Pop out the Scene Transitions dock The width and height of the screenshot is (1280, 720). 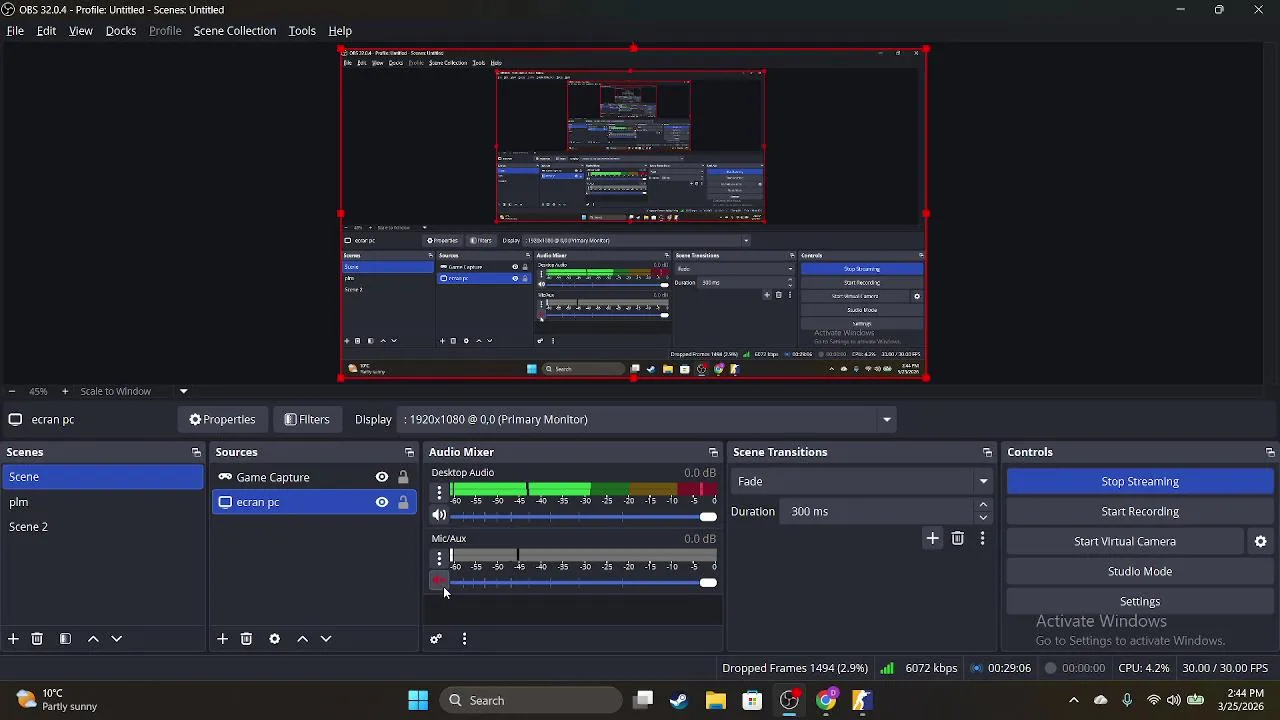(x=987, y=453)
